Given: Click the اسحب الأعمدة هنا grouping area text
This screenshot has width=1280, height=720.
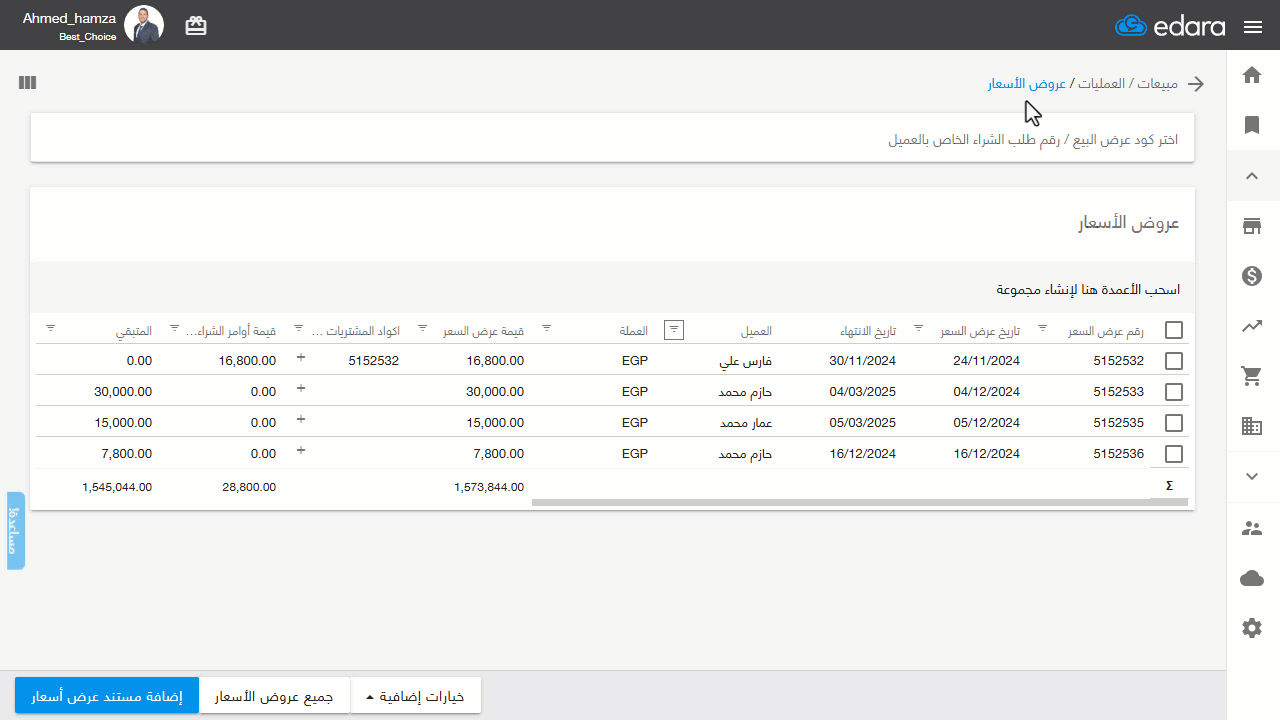Looking at the screenshot, I should [1088, 290].
